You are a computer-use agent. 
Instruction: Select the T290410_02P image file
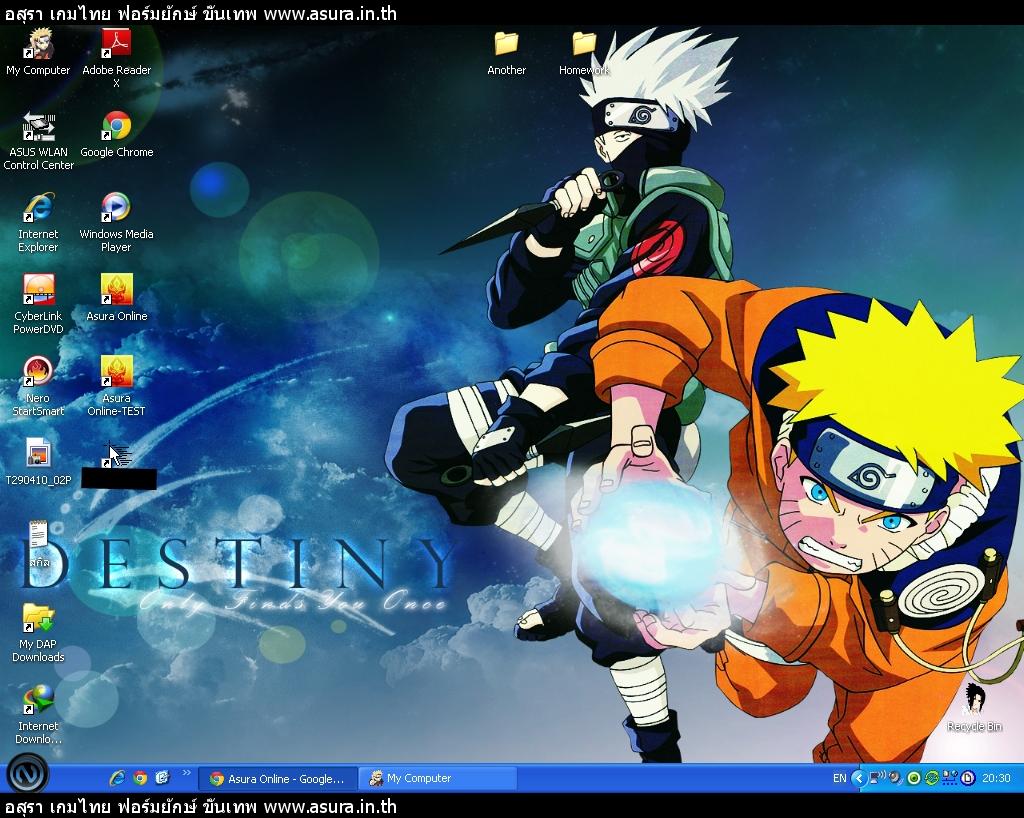(38, 462)
